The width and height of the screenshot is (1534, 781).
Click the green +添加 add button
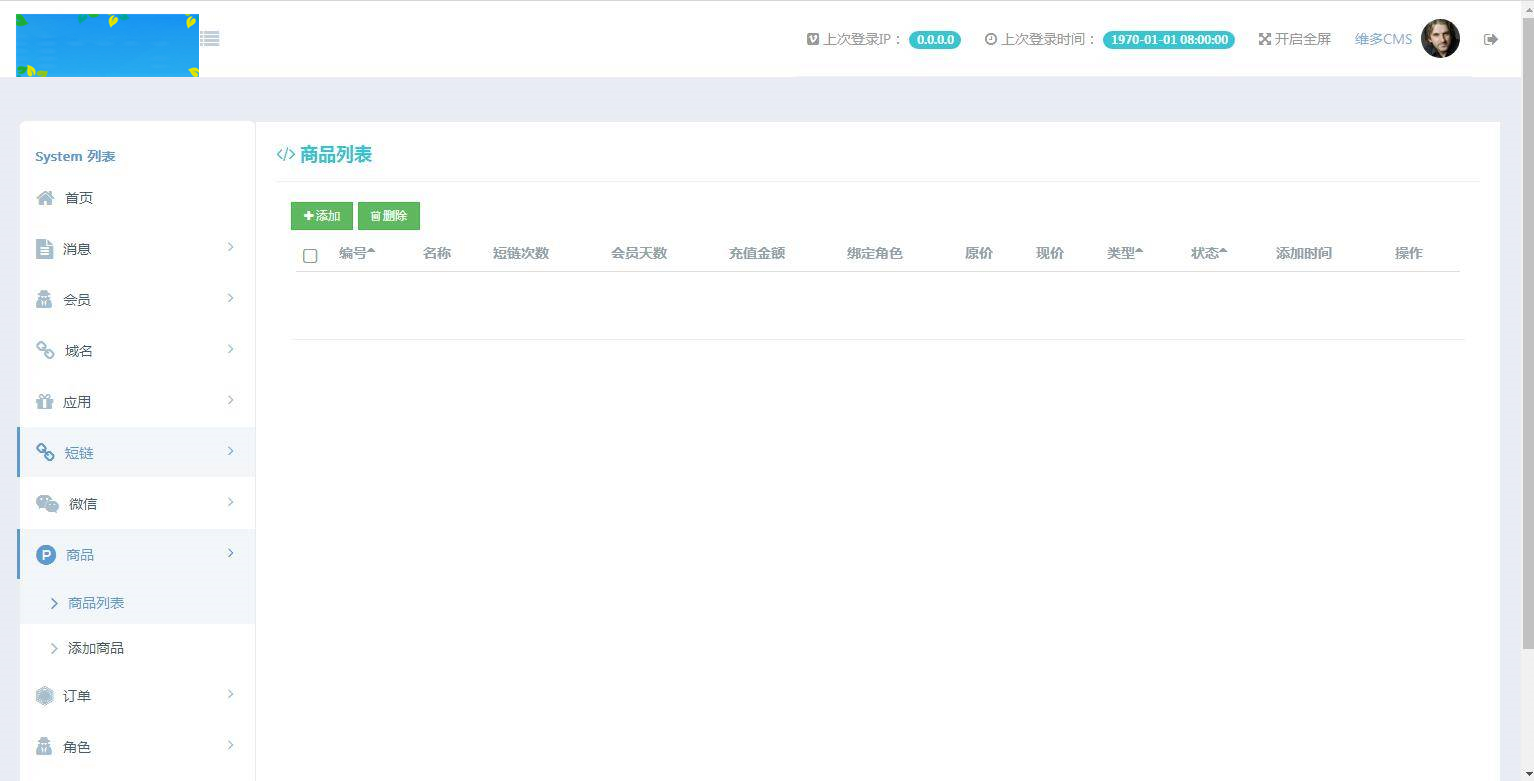click(321, 215)
